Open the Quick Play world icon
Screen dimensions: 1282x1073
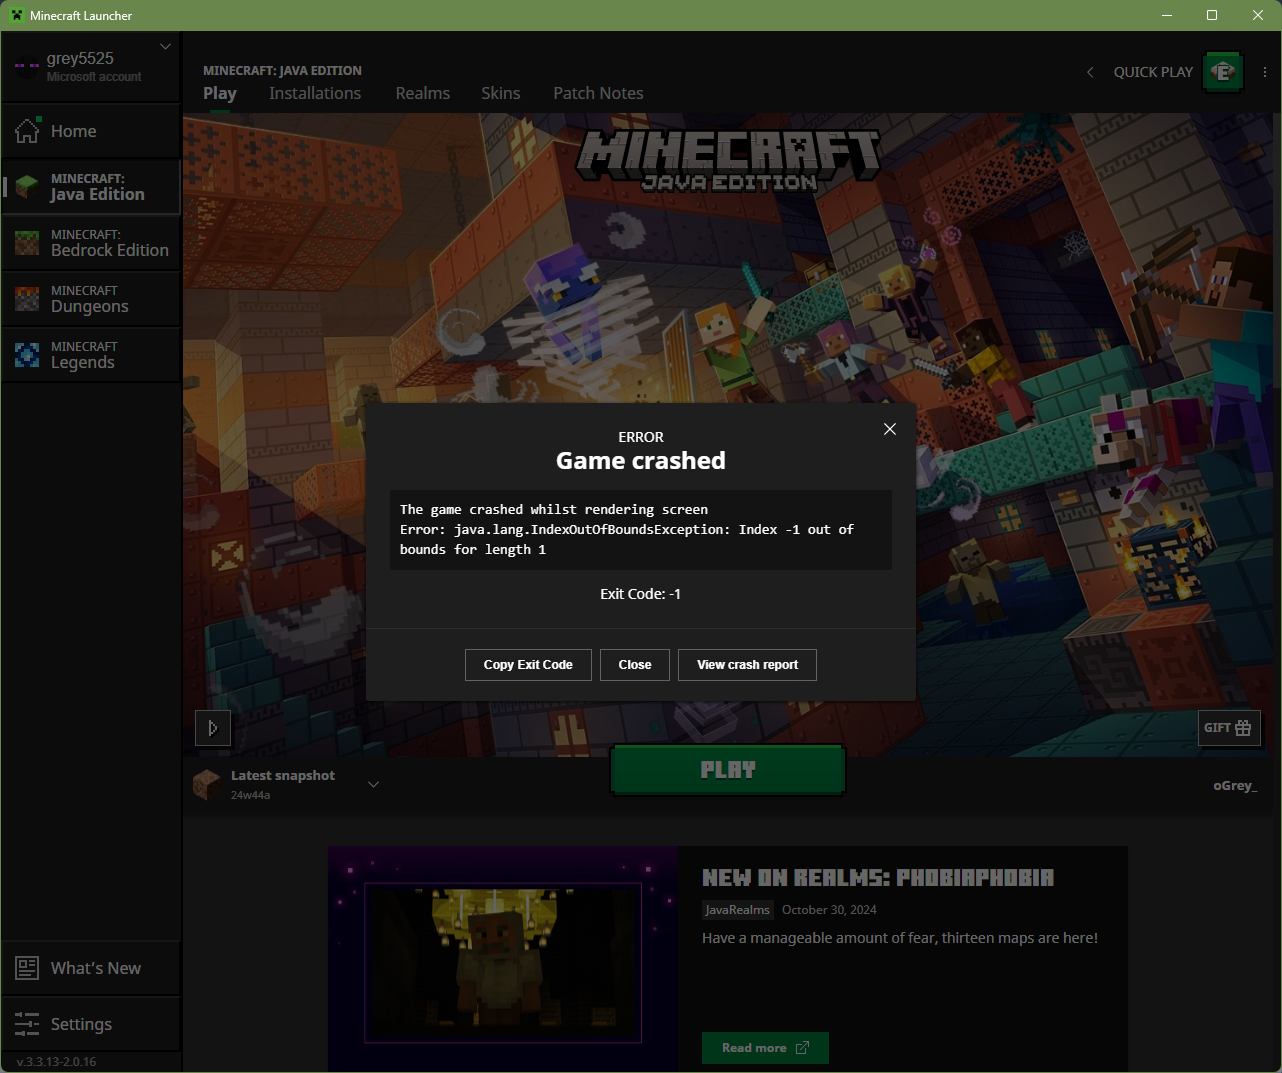1223,72
